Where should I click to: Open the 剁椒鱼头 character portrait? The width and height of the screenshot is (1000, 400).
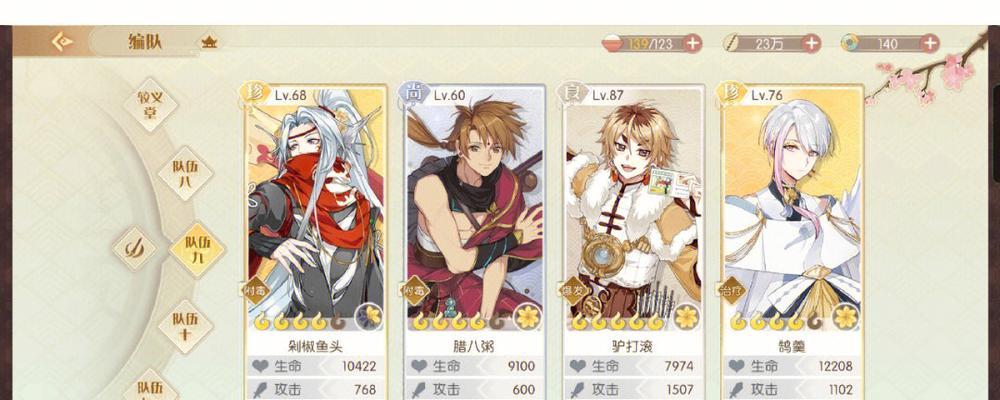coord(316,202)
